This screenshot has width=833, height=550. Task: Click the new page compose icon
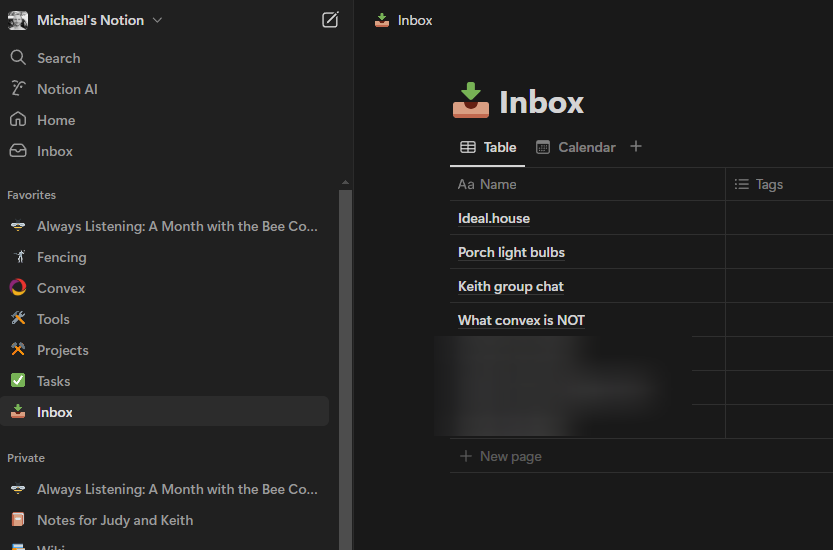(330, 20)
